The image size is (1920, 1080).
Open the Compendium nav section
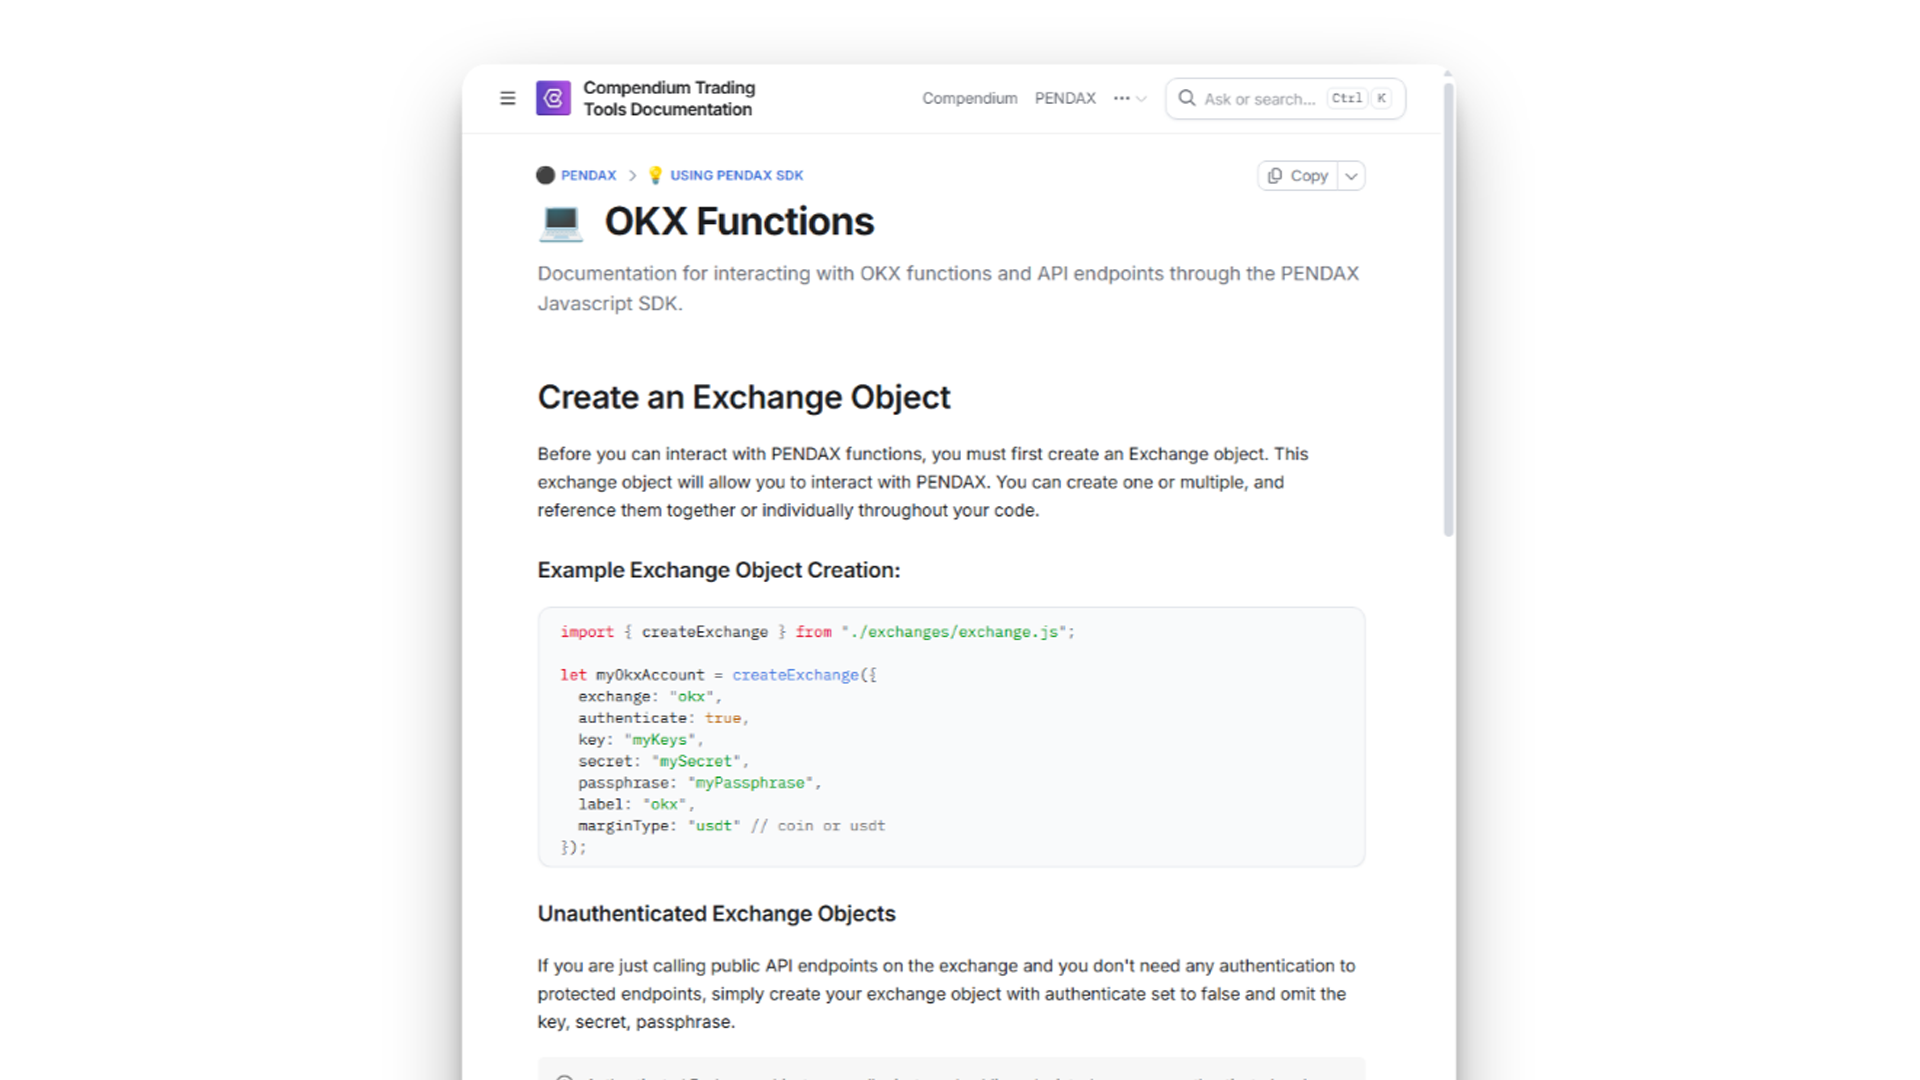tap(969, 98)
